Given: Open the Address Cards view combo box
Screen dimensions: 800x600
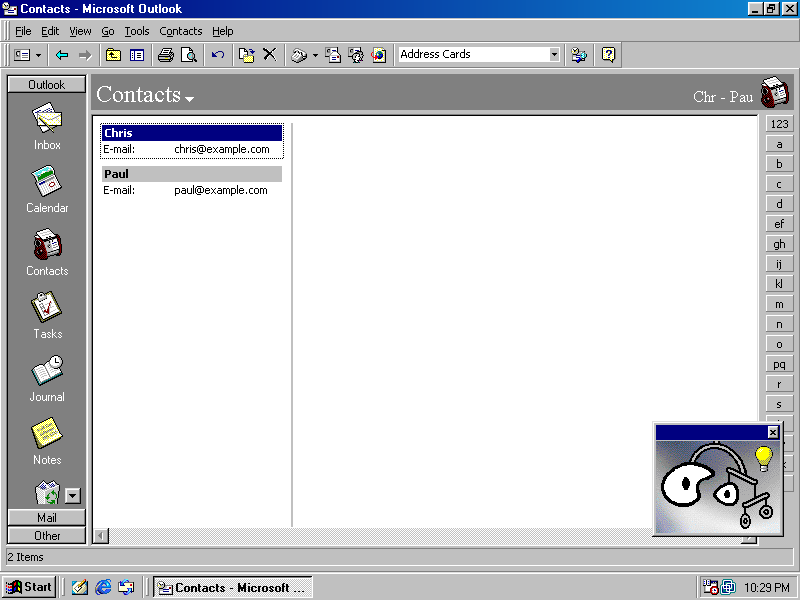Looking at the screenshot, I should click(479, 54).
